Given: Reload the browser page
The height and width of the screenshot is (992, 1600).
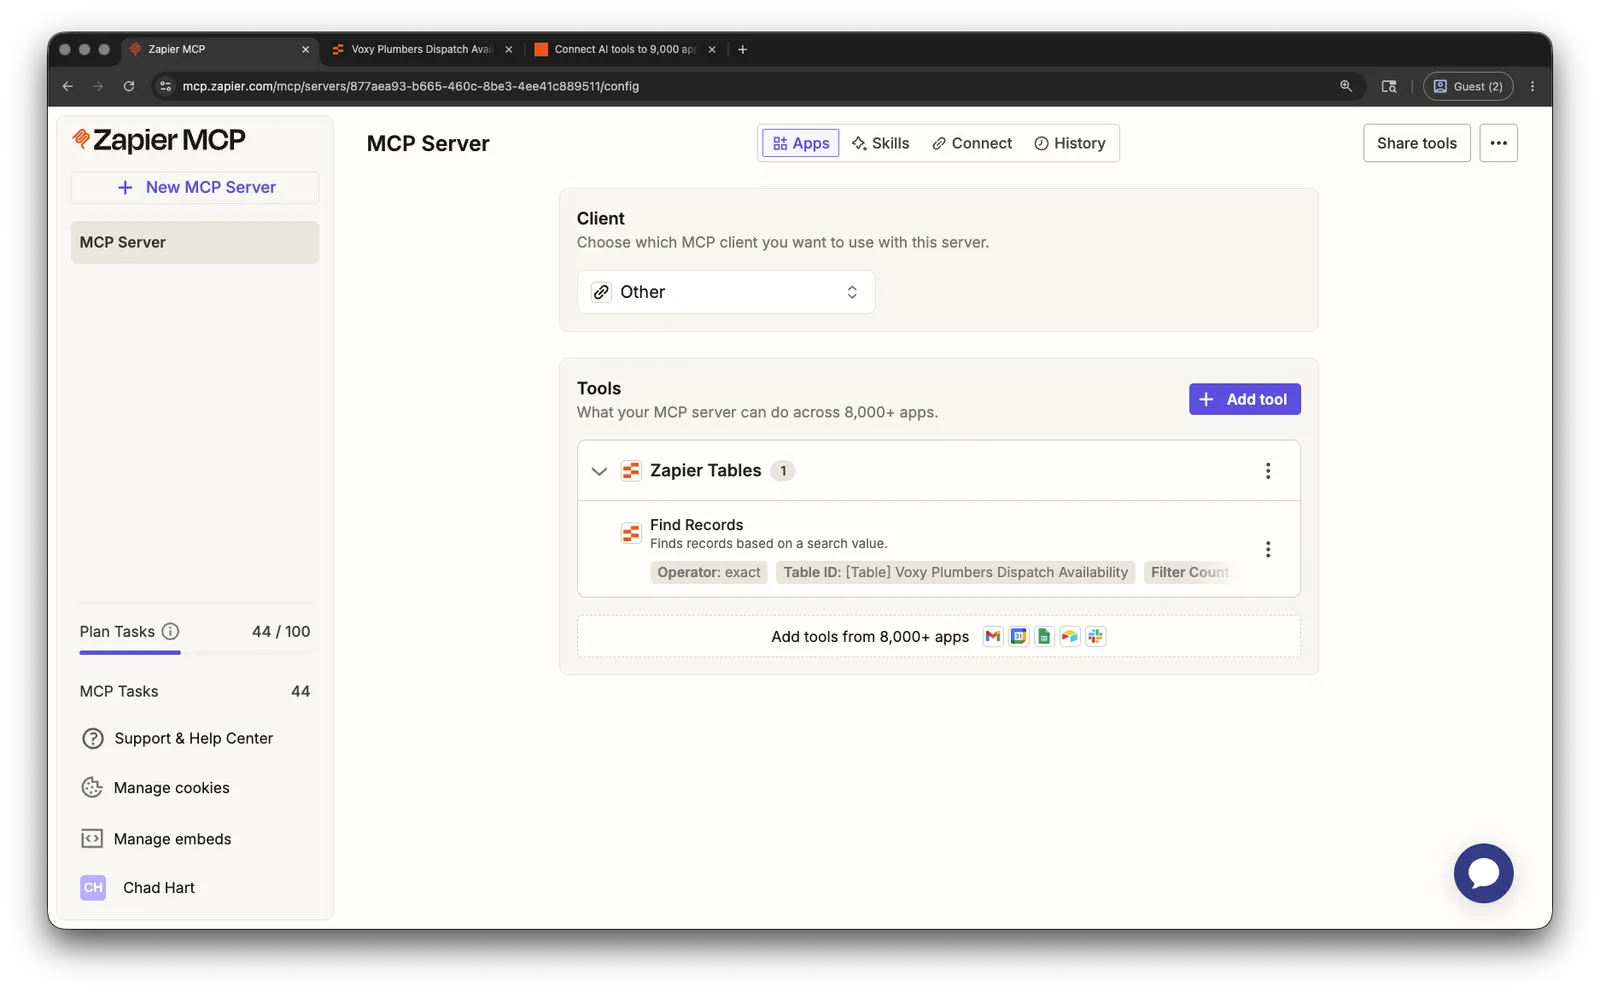Looking at the screenshot, I should click(129, 86).
